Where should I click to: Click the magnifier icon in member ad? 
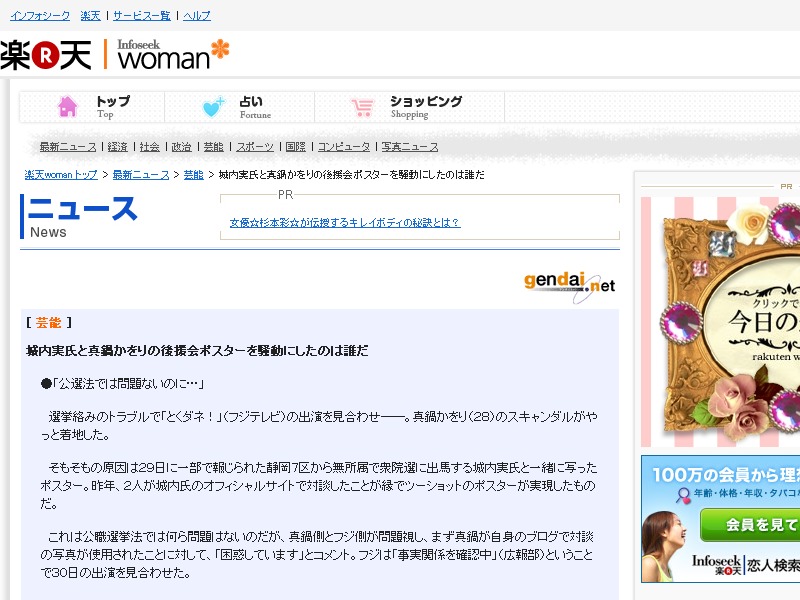point(683,494)
